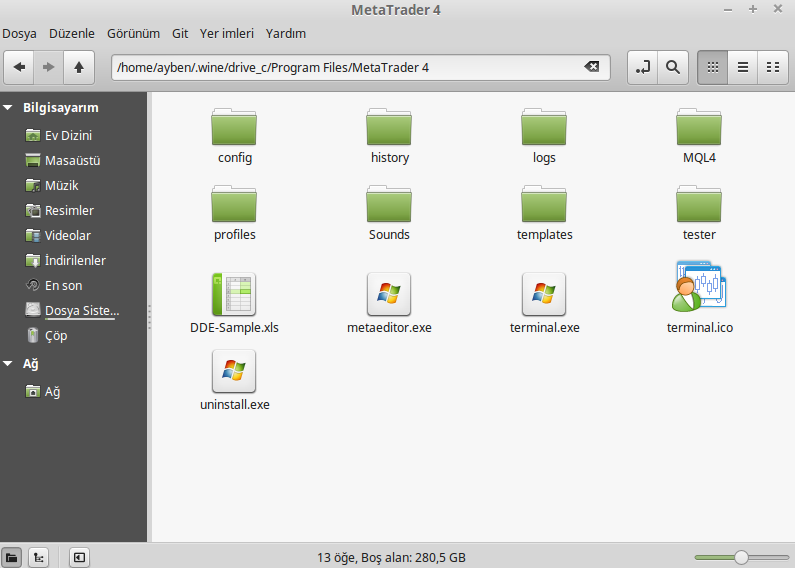
Task: Open the Düzenle menu
Action: pos(71,33)
